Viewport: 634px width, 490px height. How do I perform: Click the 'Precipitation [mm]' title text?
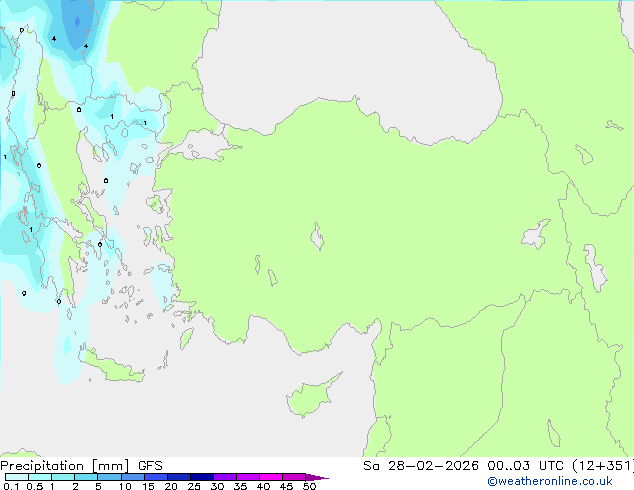tap(65, 466)
